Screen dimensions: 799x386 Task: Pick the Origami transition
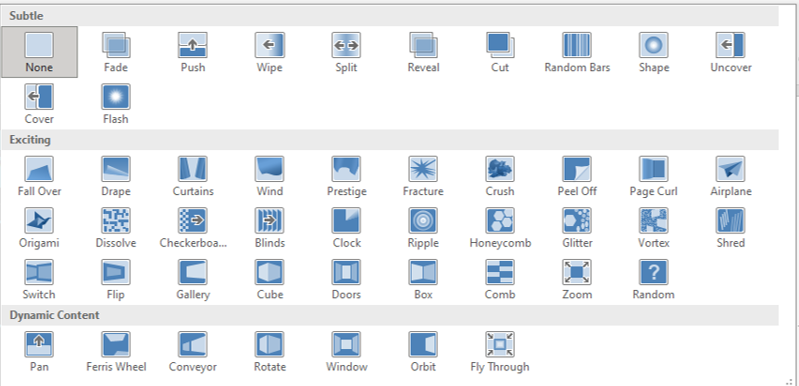39,227
